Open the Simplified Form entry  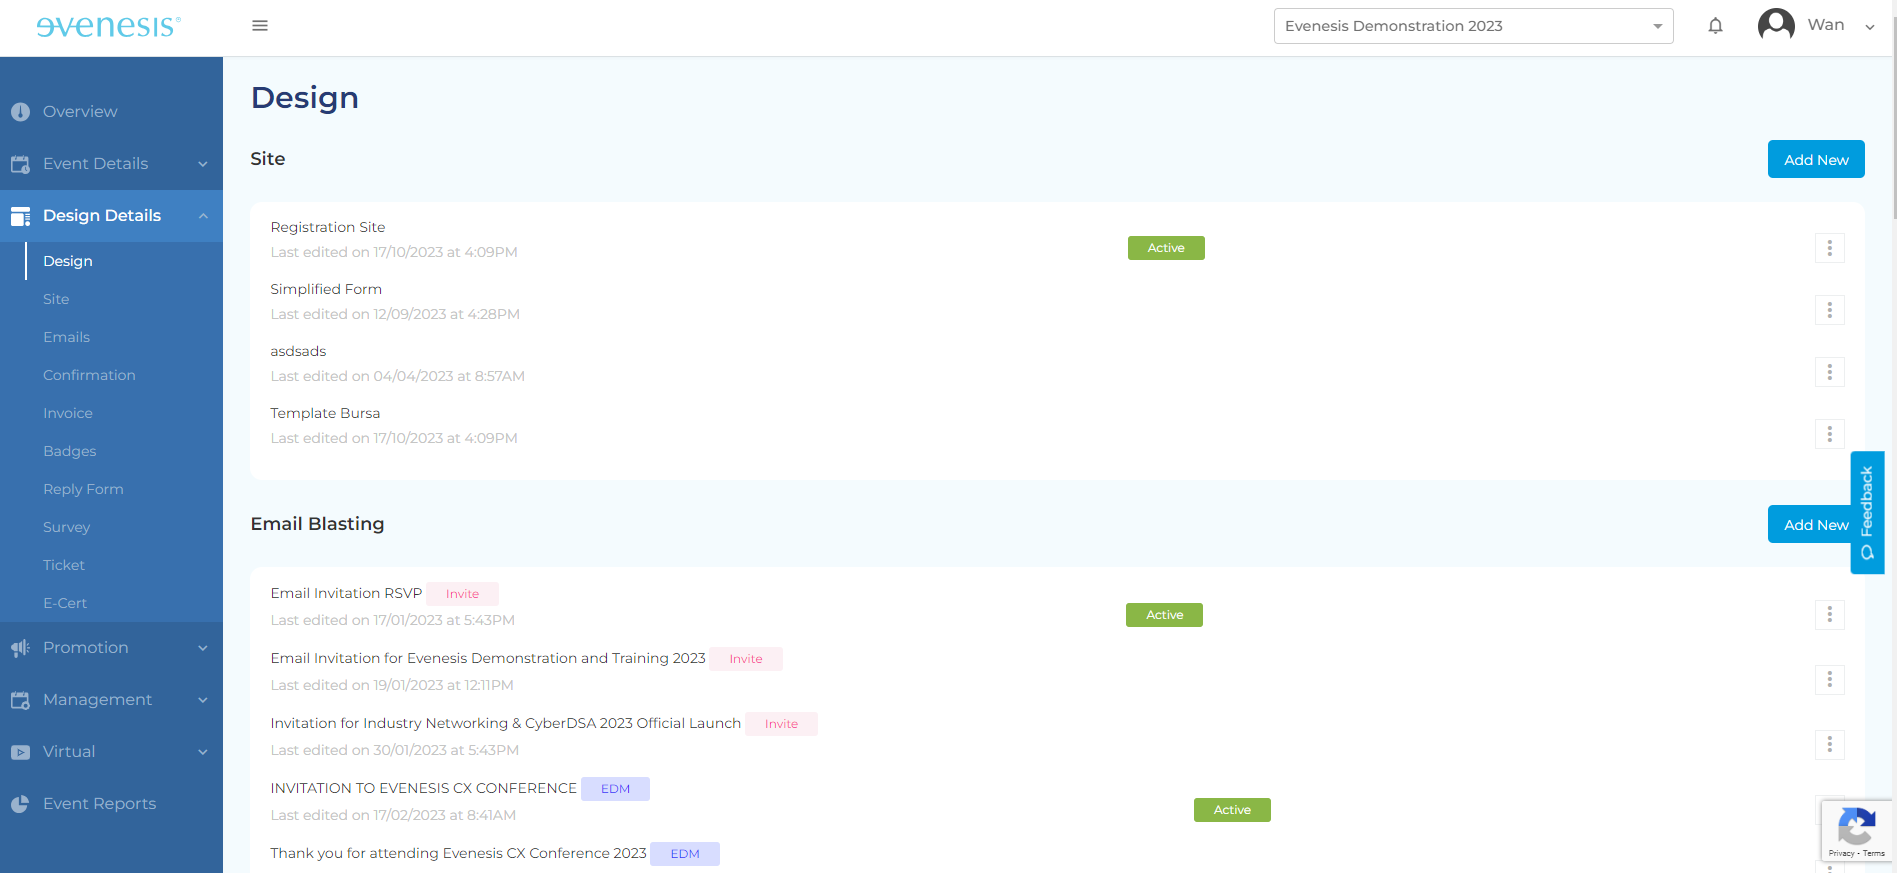tap(326, 289)
